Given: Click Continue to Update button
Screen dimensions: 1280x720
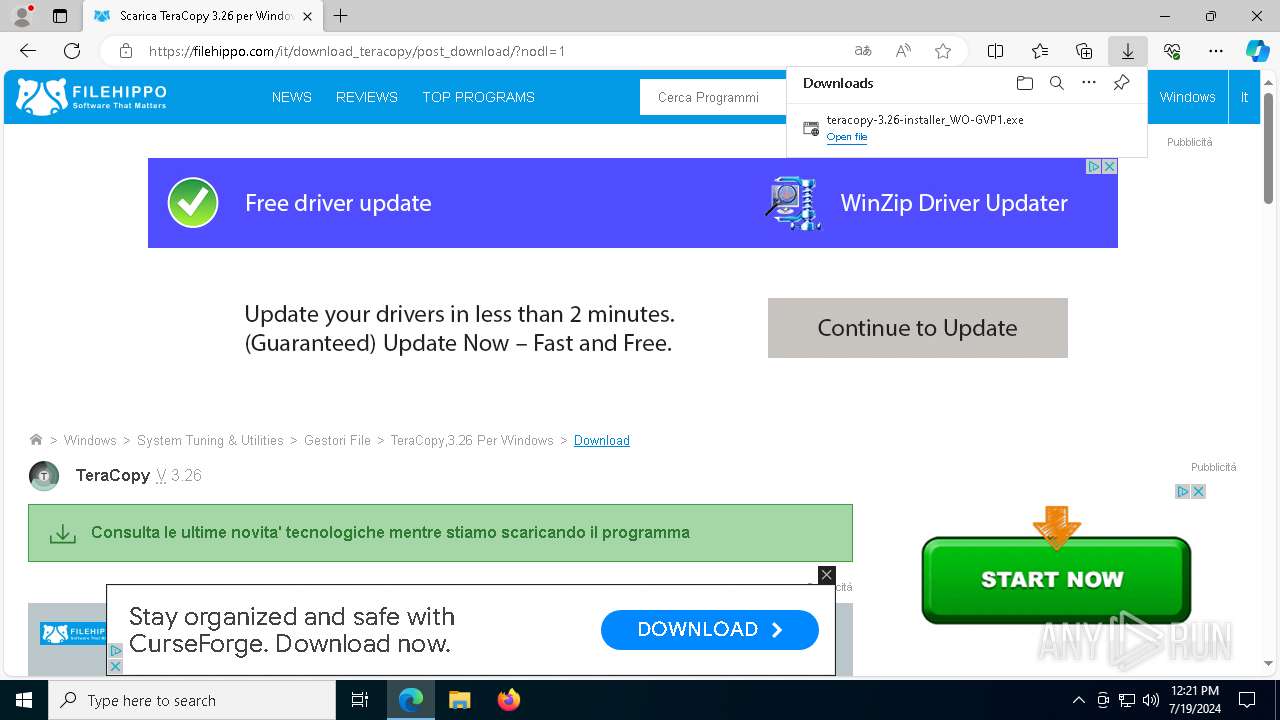Looking at the screenshot, I should 917,328.
